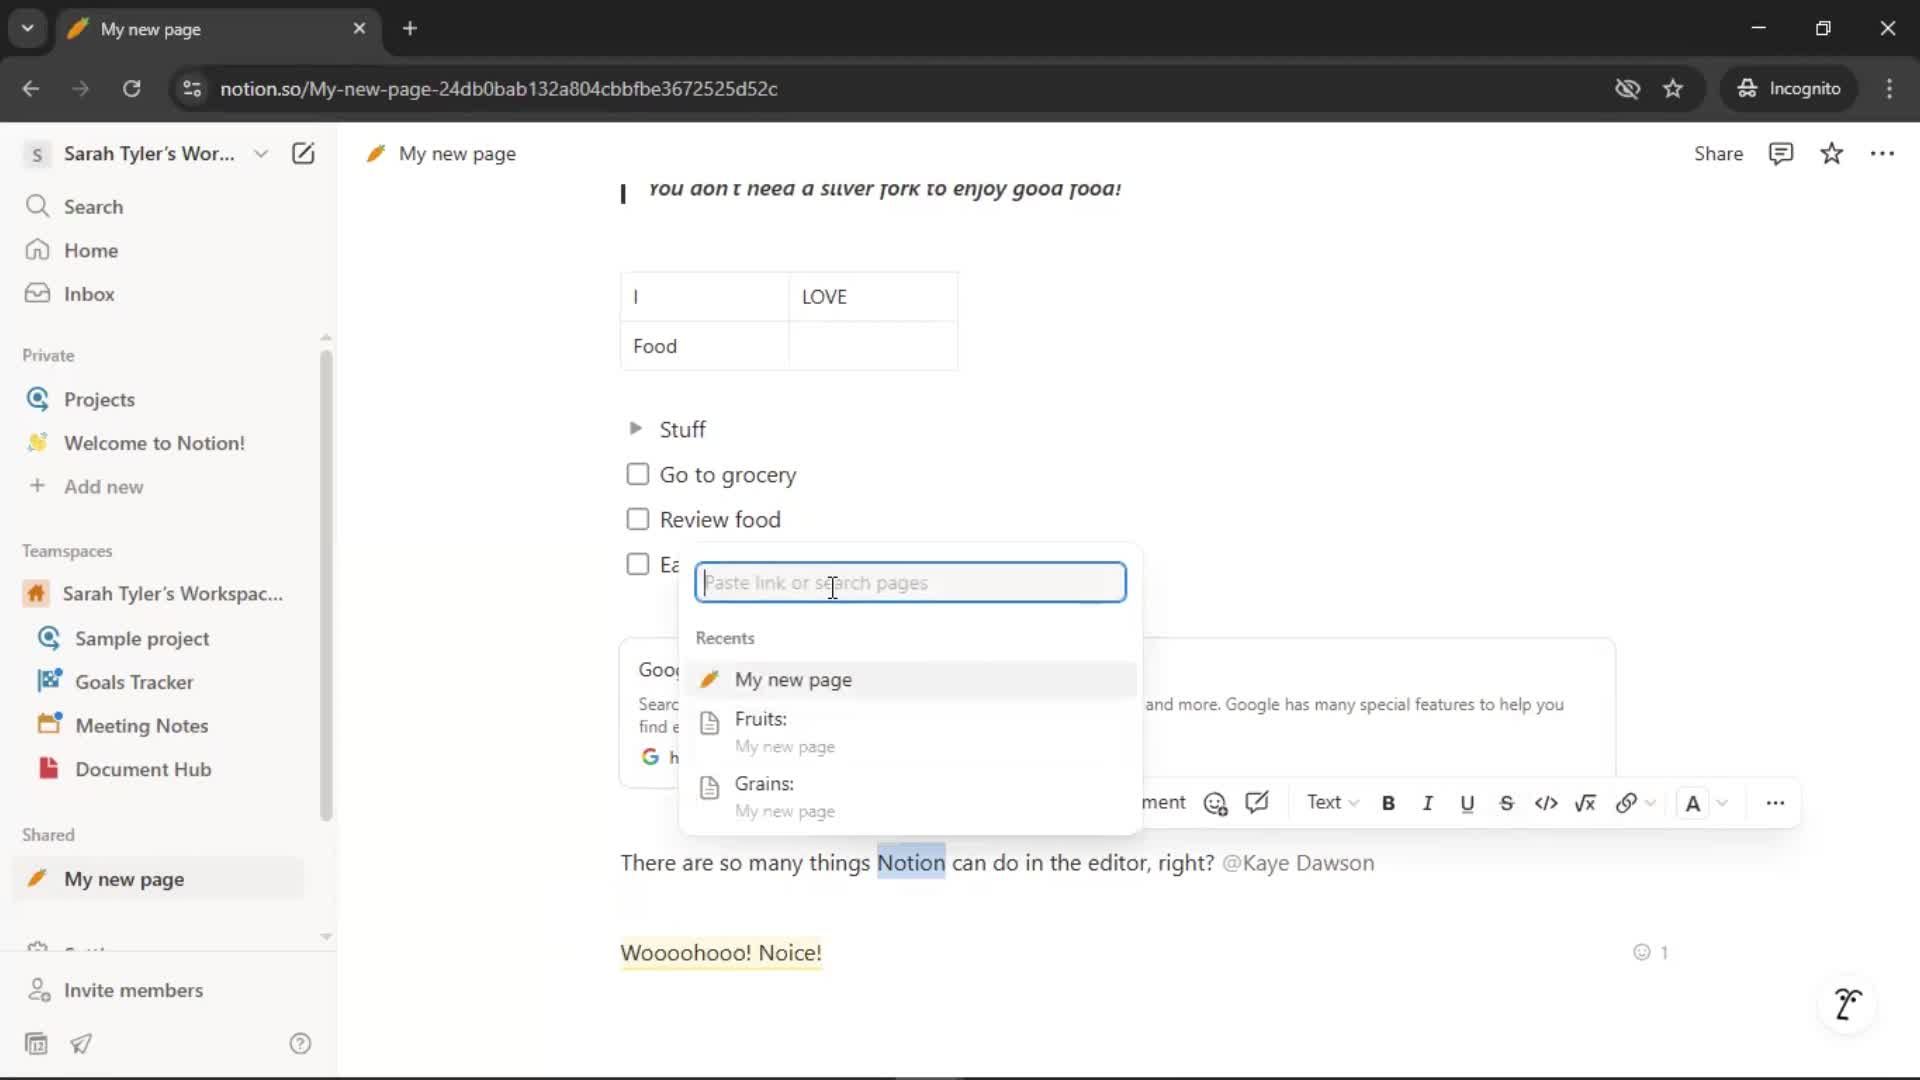Click the LOVE table cell
The image size is (1920, 1080).
873,297
